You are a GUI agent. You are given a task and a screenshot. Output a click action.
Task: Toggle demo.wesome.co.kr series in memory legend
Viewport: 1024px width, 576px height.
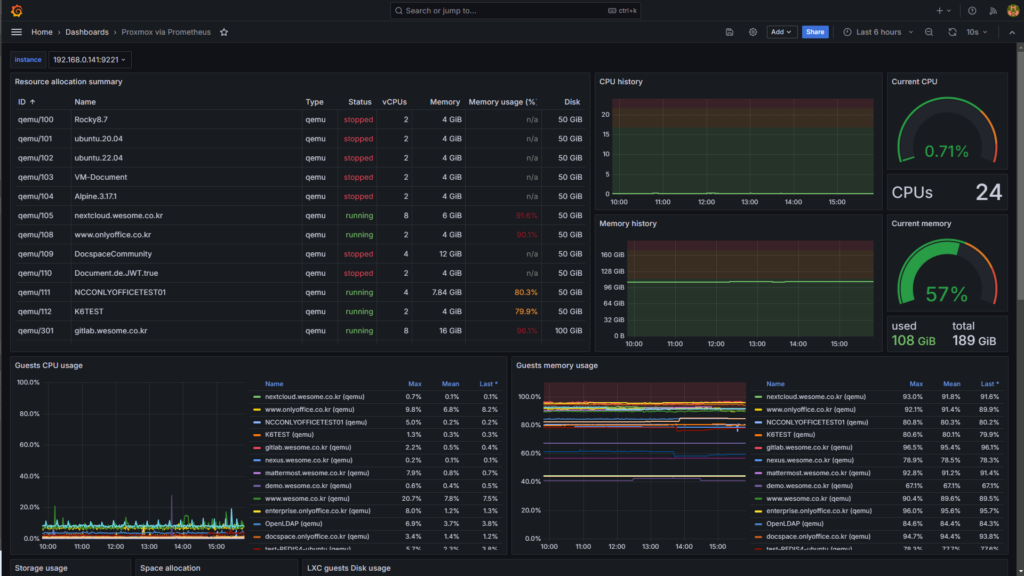click(x=809, y=485)
